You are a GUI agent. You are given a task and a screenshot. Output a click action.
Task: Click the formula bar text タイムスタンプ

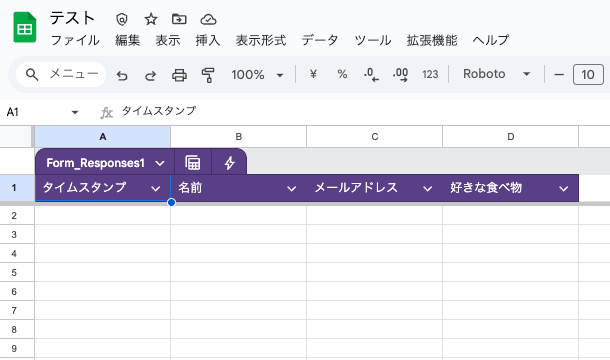pyautogui.click(x=159, y=111)
